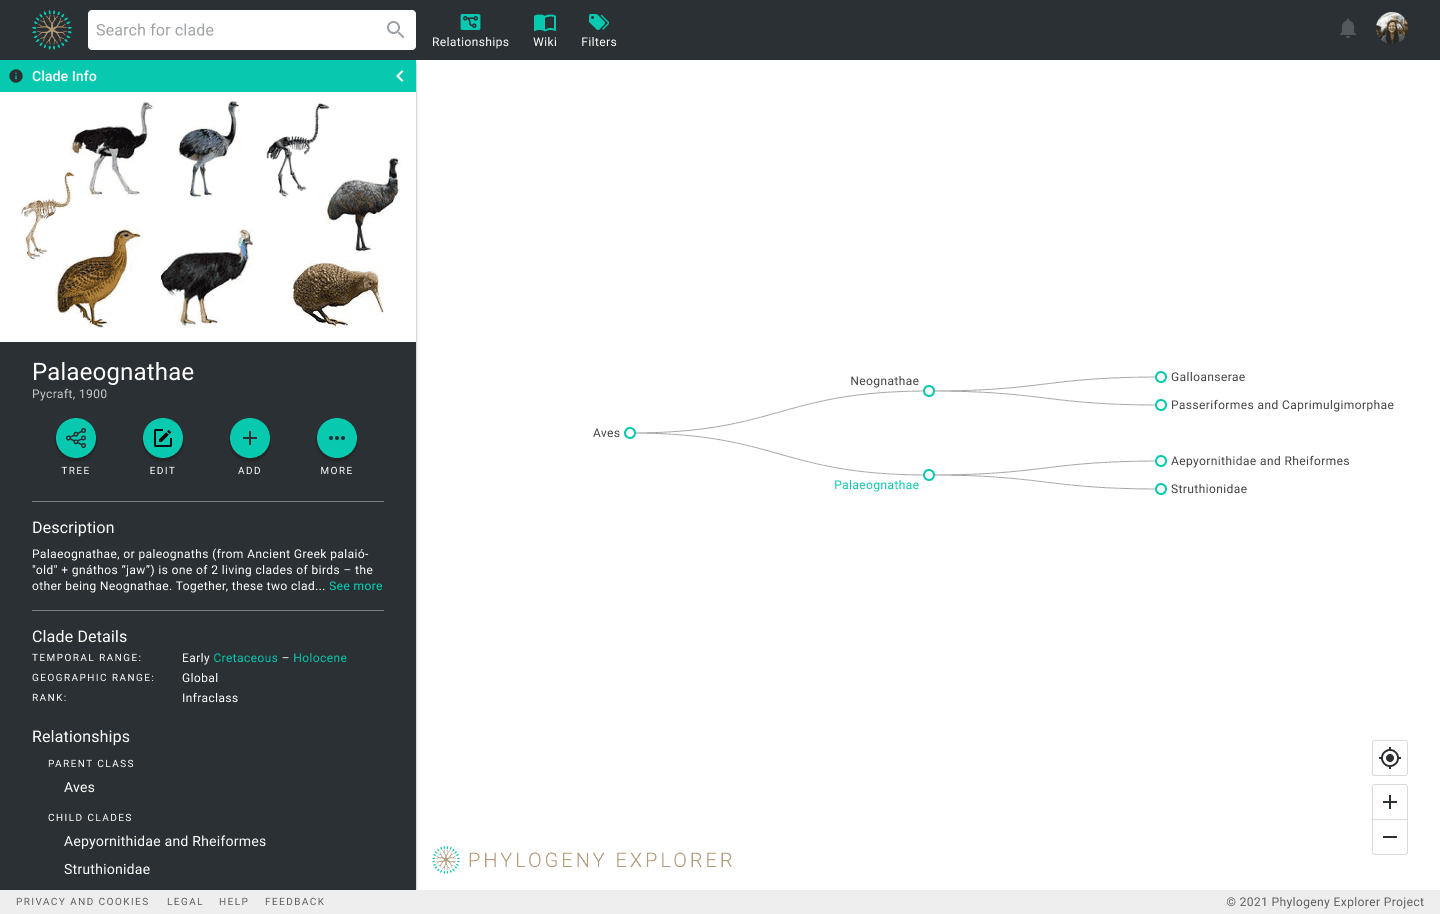Image resolution: width=1440 pixels, height=914 pixels.
Task: Open Privacy and Cookies footer link
Action: click(82, 902)
